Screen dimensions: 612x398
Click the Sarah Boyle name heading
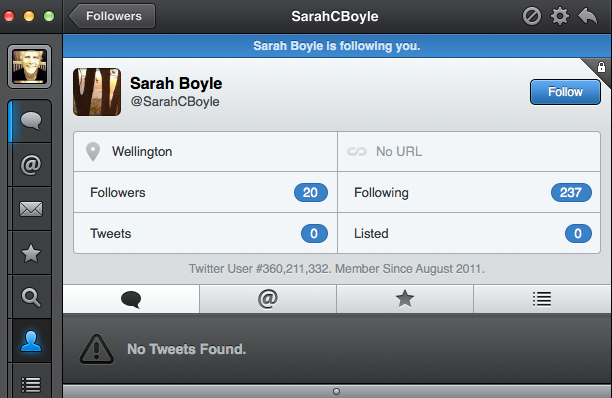[176, 83]
